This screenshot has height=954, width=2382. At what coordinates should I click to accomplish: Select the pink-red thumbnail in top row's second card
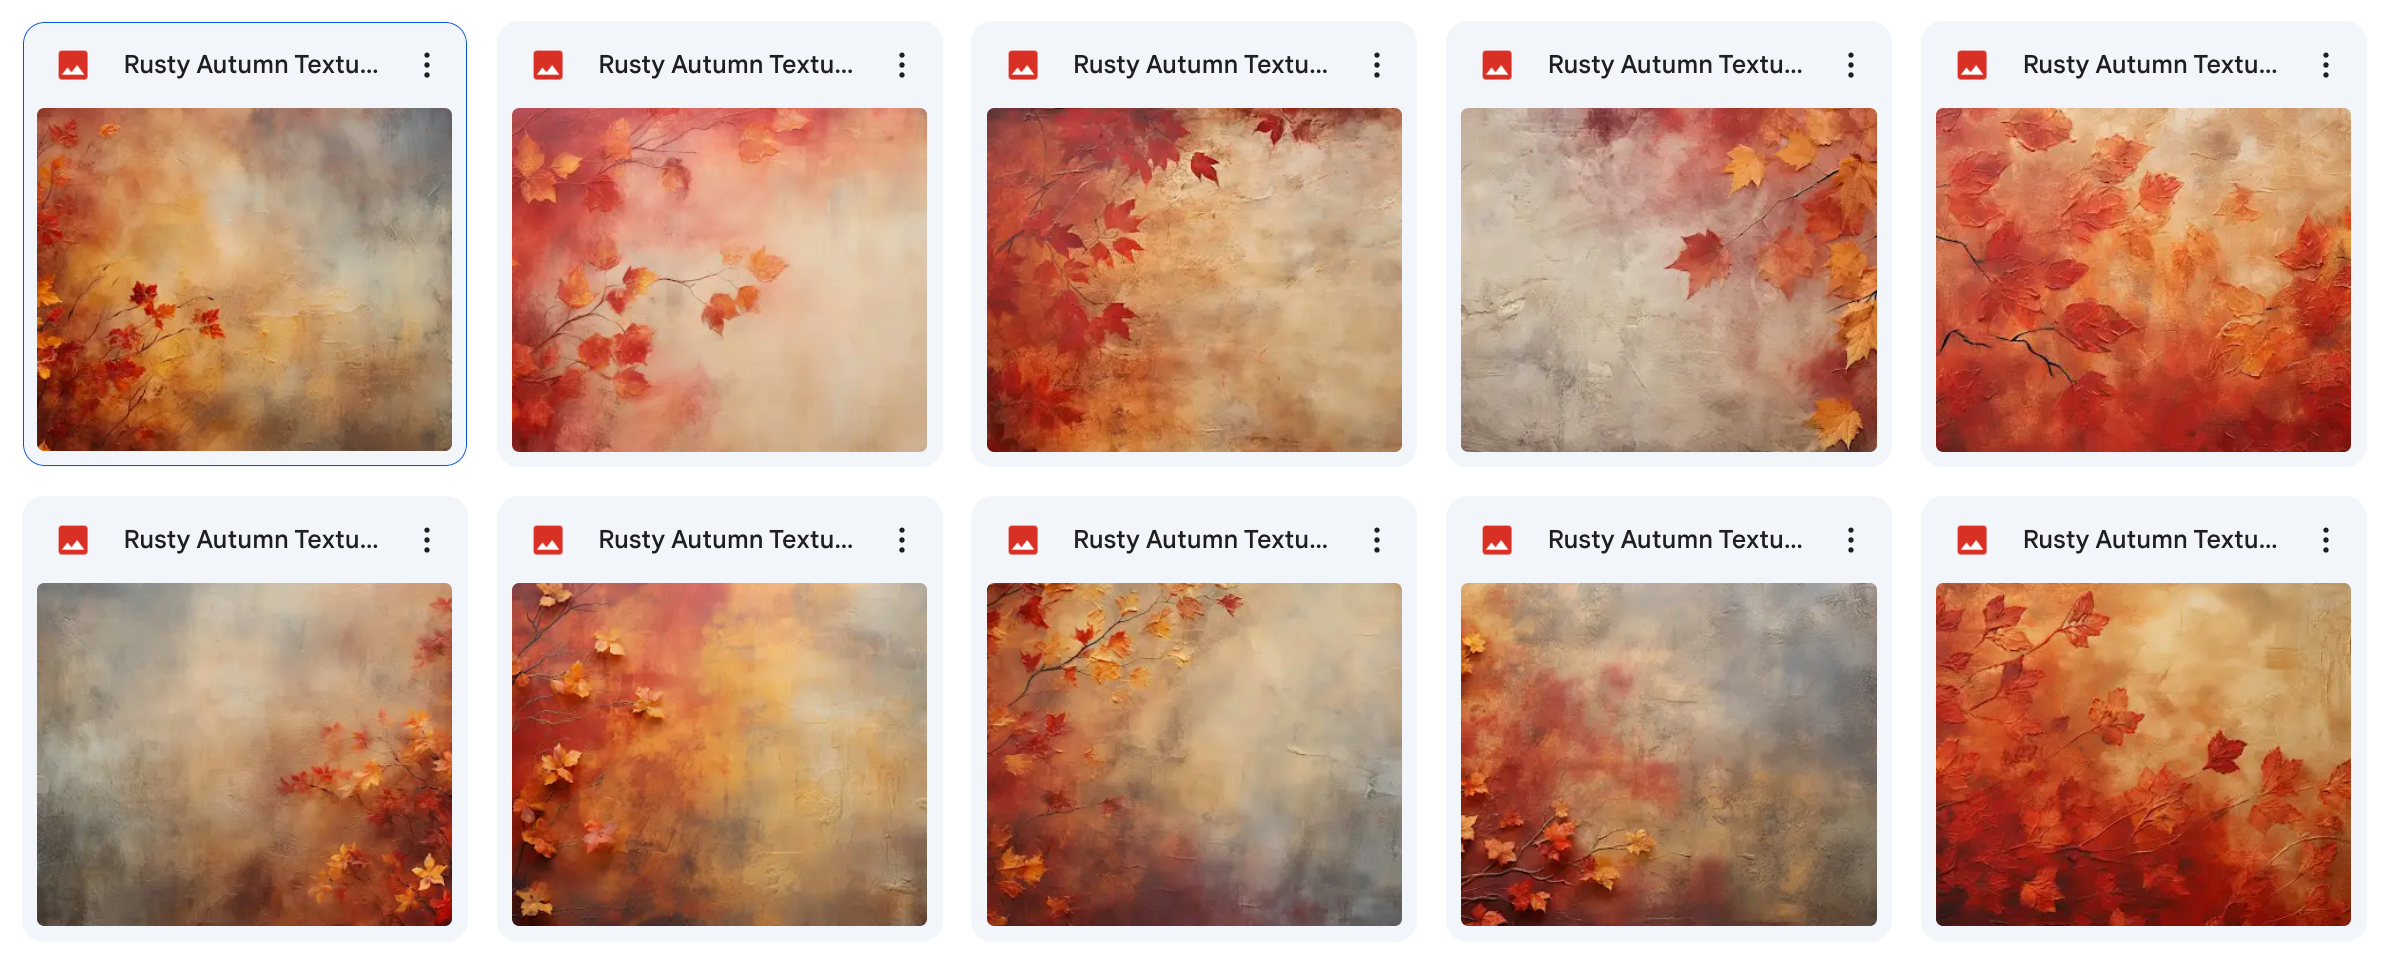(719, 280)
